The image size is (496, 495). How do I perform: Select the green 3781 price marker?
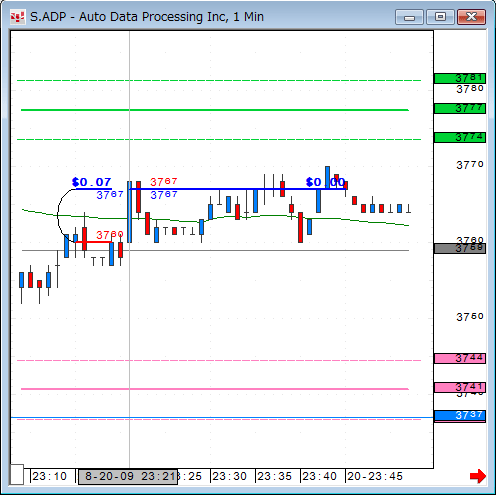[460, 79]
